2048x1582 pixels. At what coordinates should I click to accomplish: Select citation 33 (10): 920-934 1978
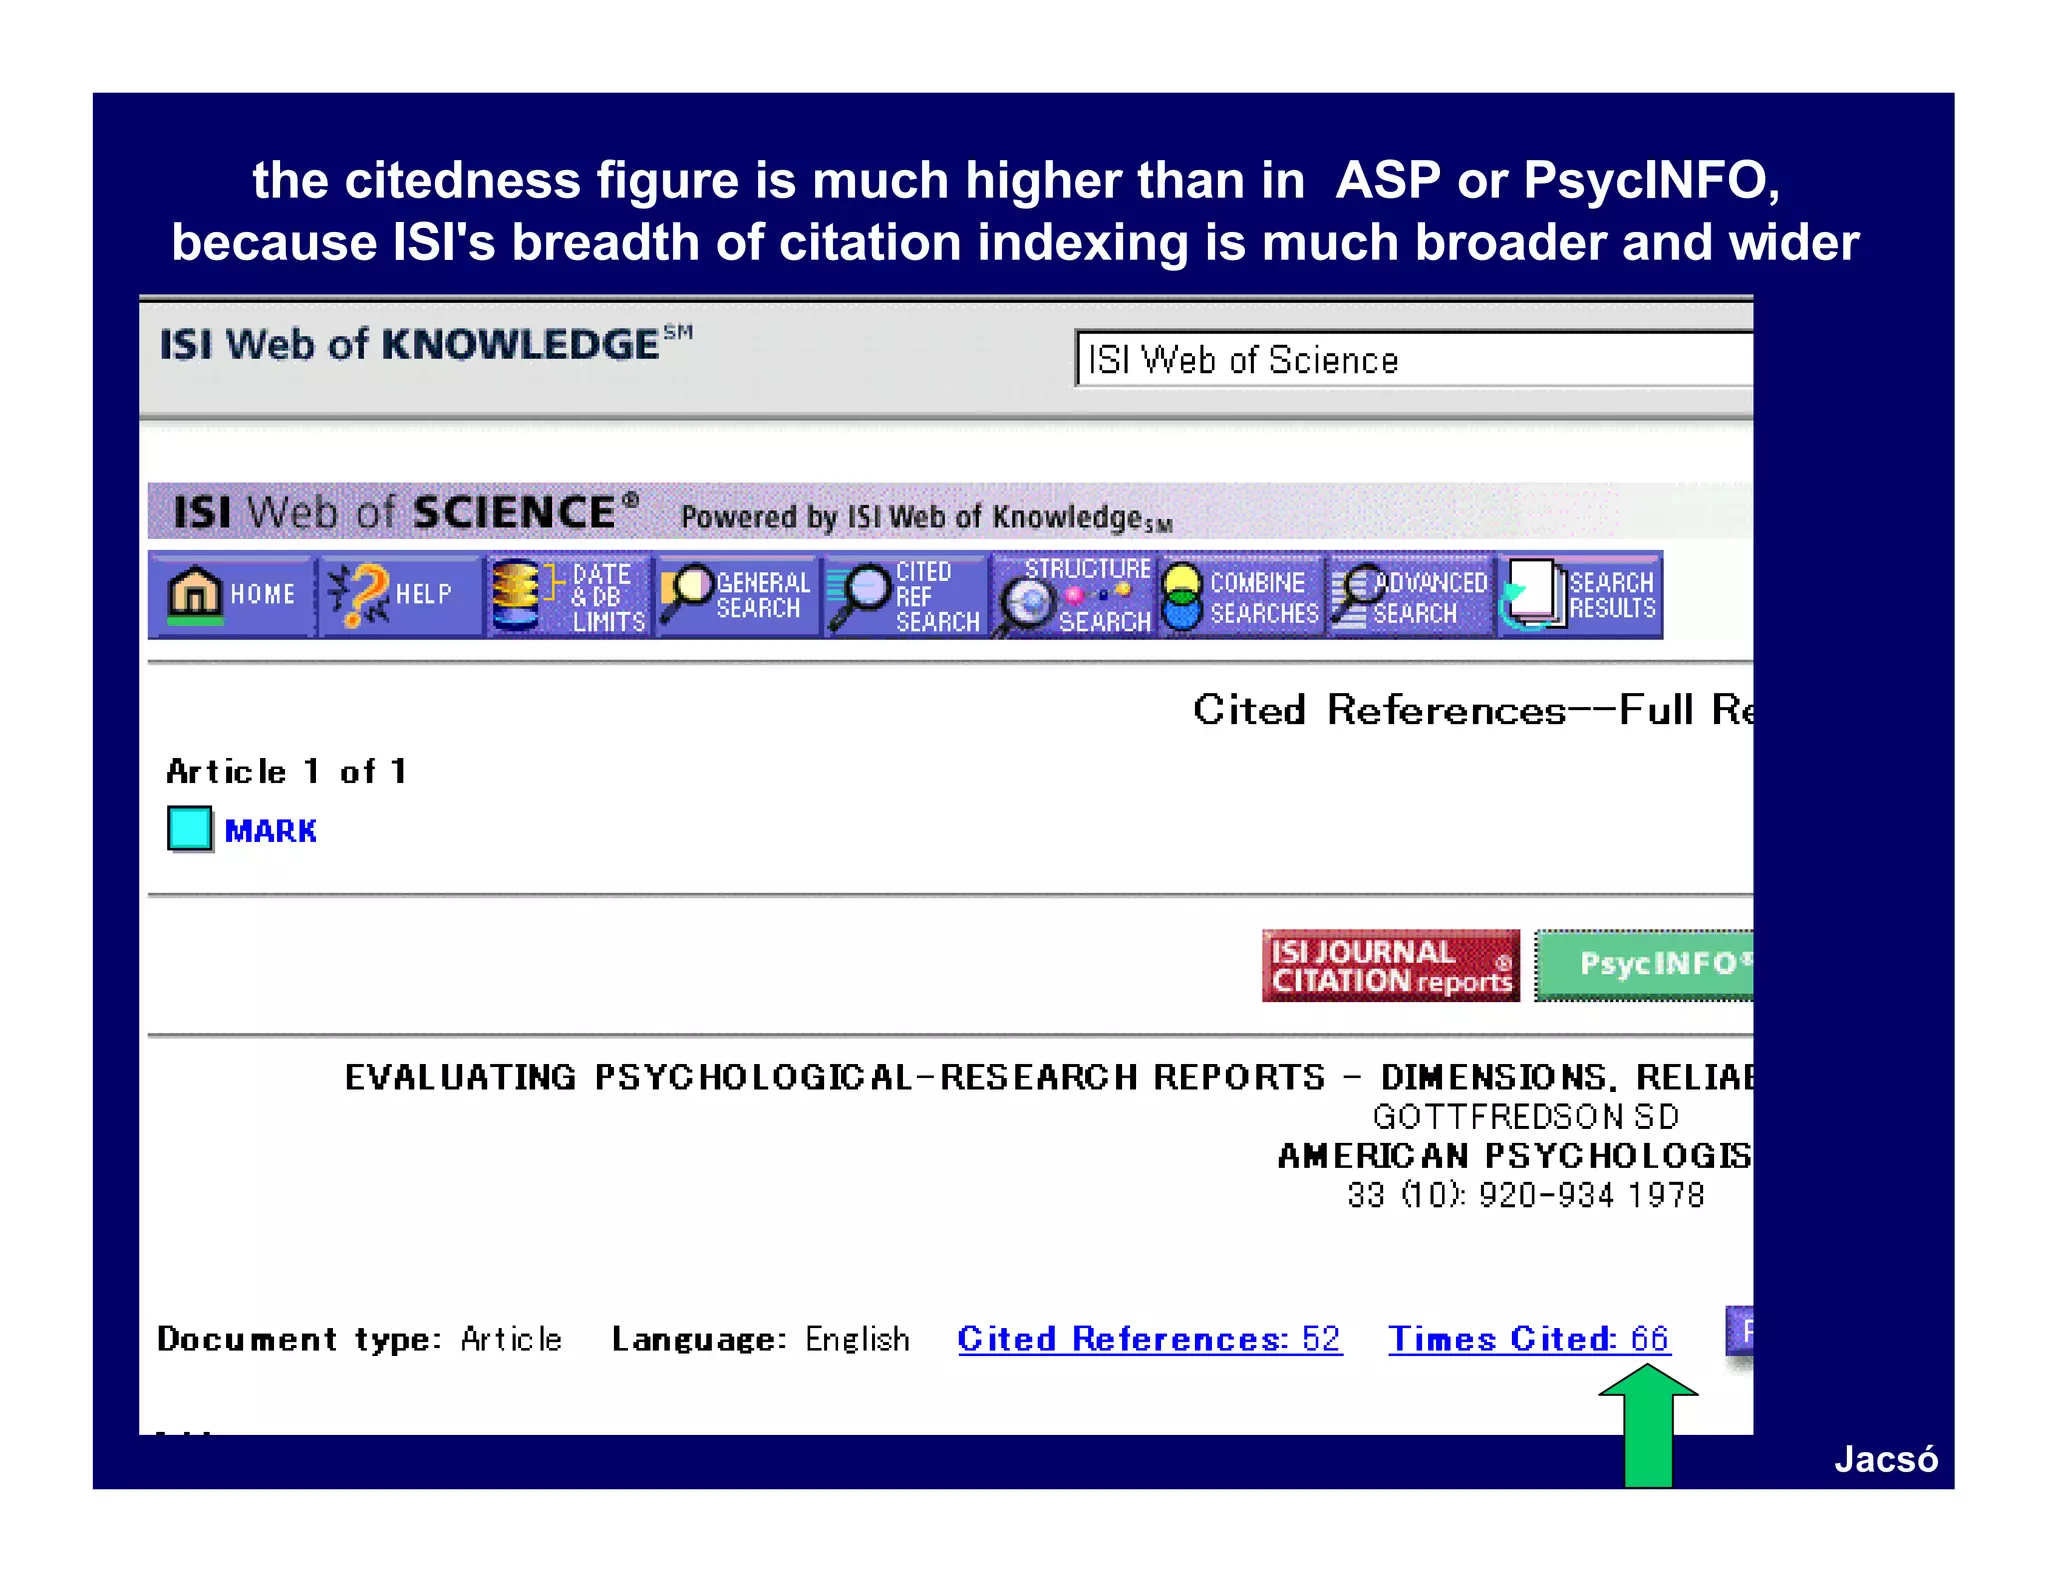(x=1525, y=1195)
